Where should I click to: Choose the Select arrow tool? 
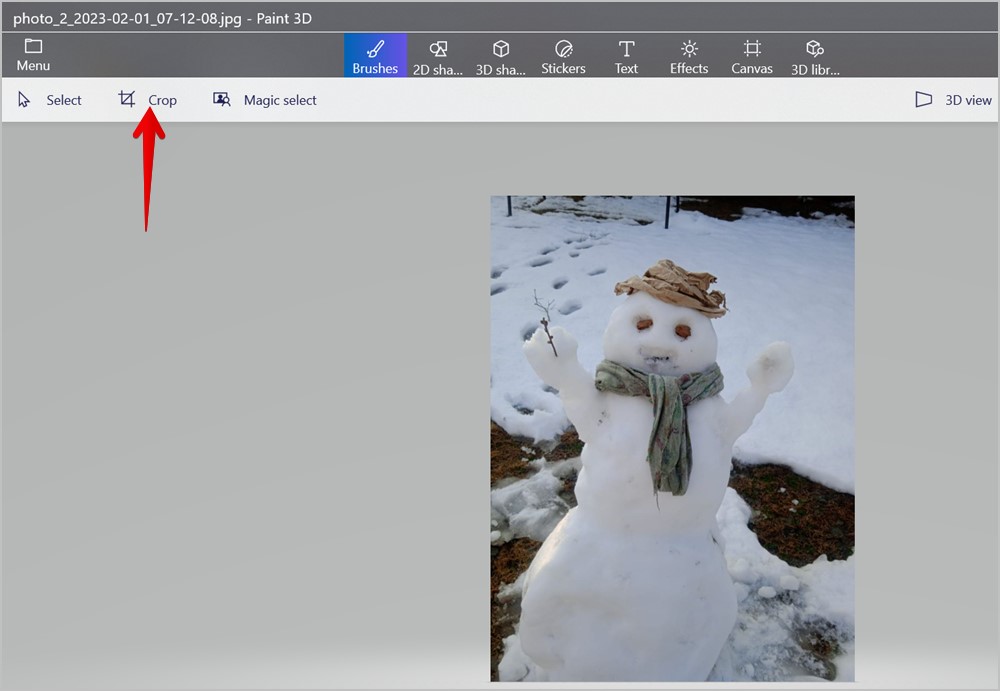coord(50,100)
